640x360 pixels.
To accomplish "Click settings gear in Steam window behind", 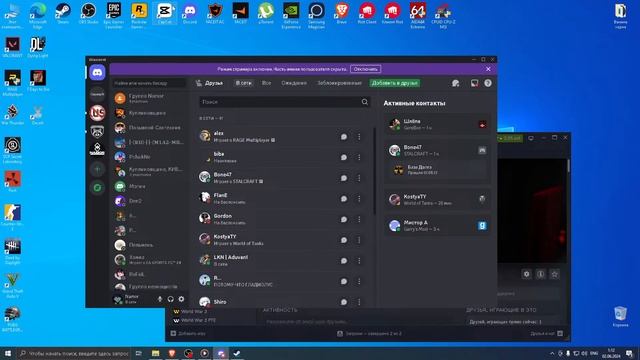I will coord(527,274).
